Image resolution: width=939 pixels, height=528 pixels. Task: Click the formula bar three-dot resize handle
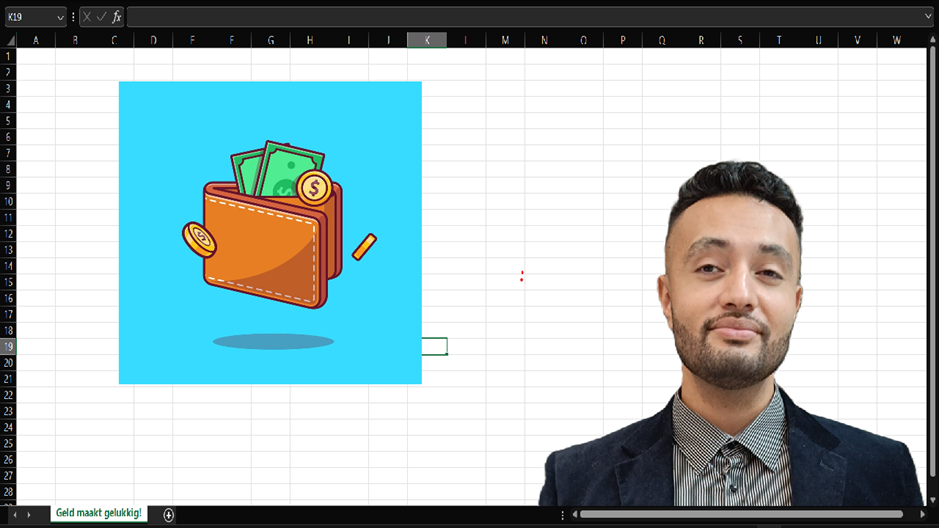73,17
